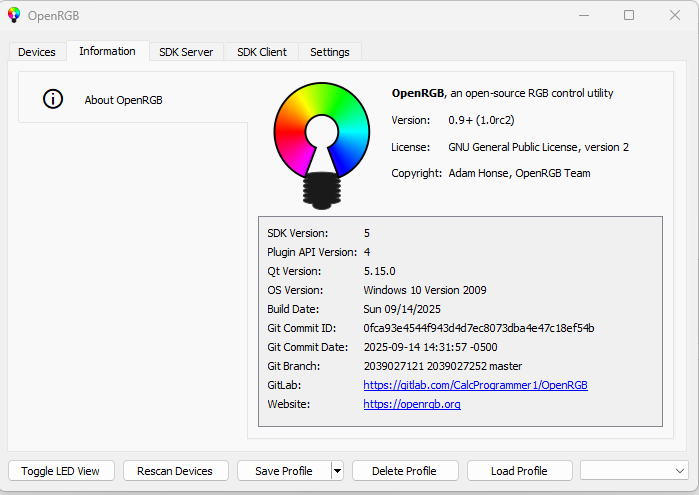Click the OpenRGB window title text
This screenshot has width=699, height=495.
tap(53, 16)
